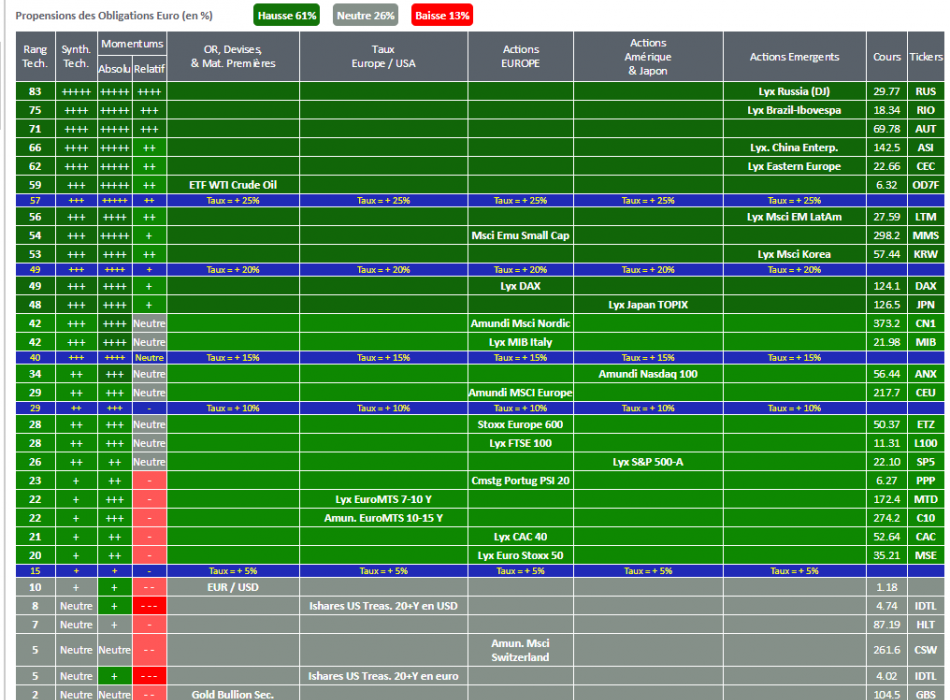Screen dimensions: 950x700
Task: Select "Ishares US Treas. 20+Y en USD" cell
Action: click(x=384, y=607)
